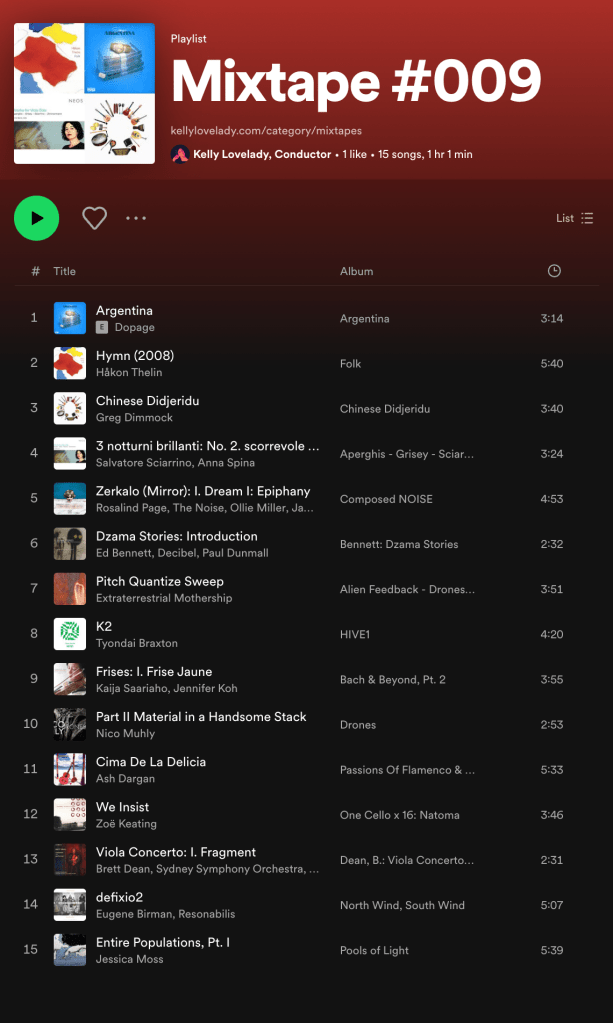Select the track Chinese Didjeridu

click(147, 401)
